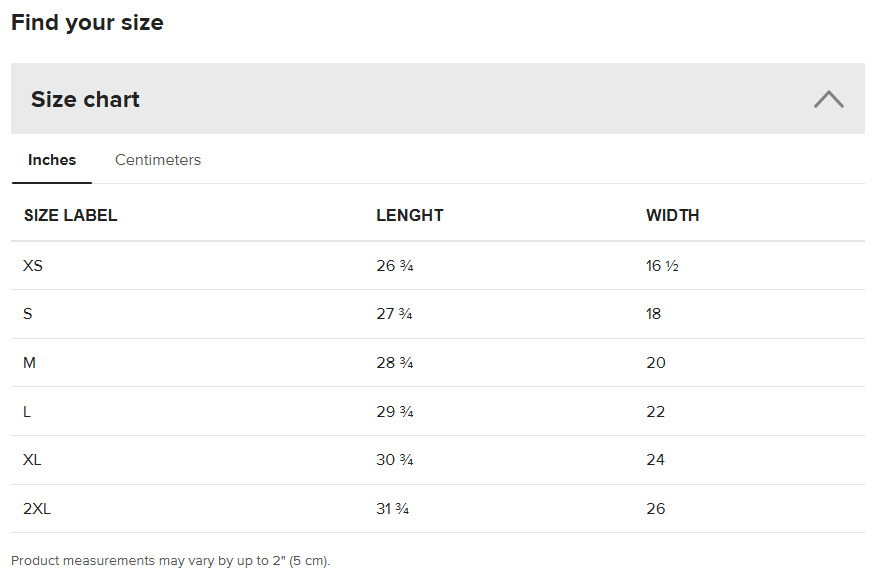This screenshot has width=881, height=587.
Task: Click the XL size label
Action: pos(33,460)
